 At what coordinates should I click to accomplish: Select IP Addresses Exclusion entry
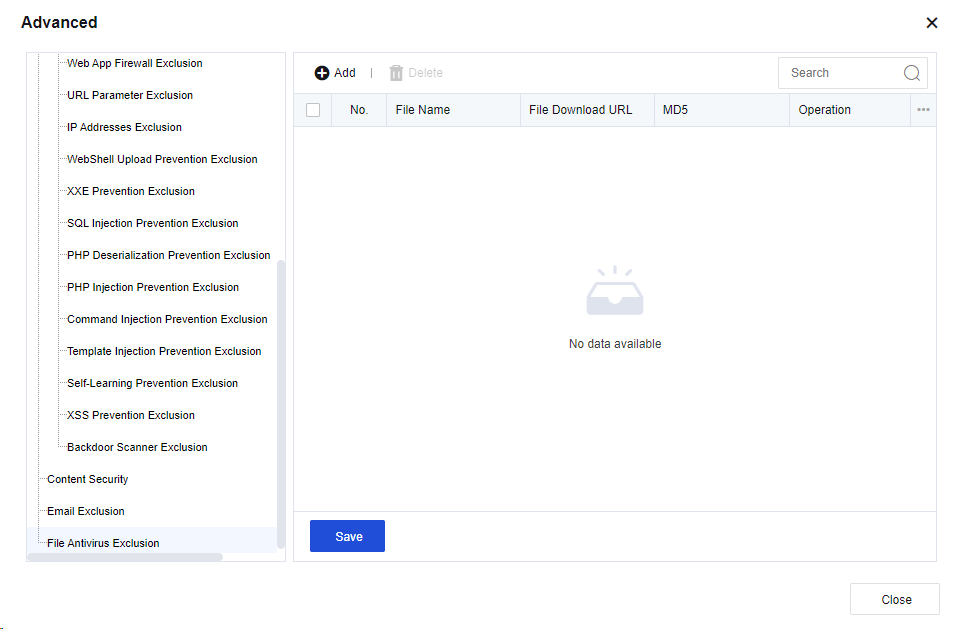pos(124,127)
